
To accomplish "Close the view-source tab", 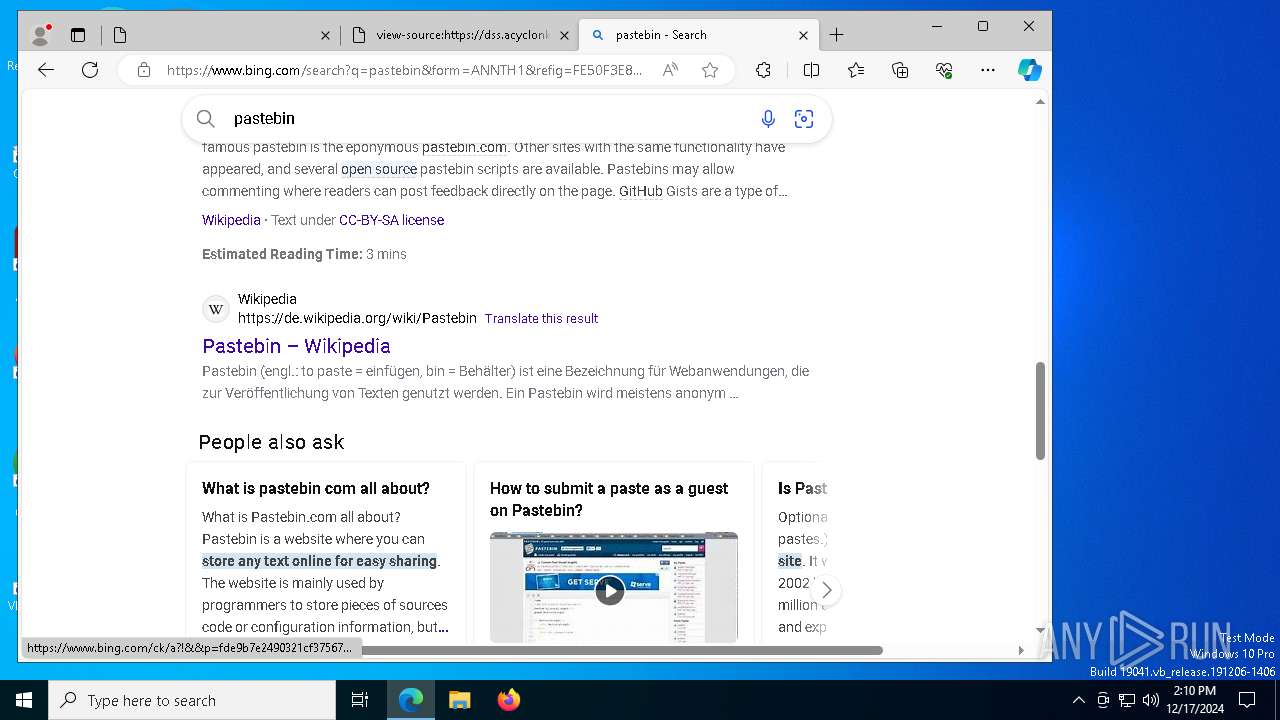I will click(x=564, y=35).
